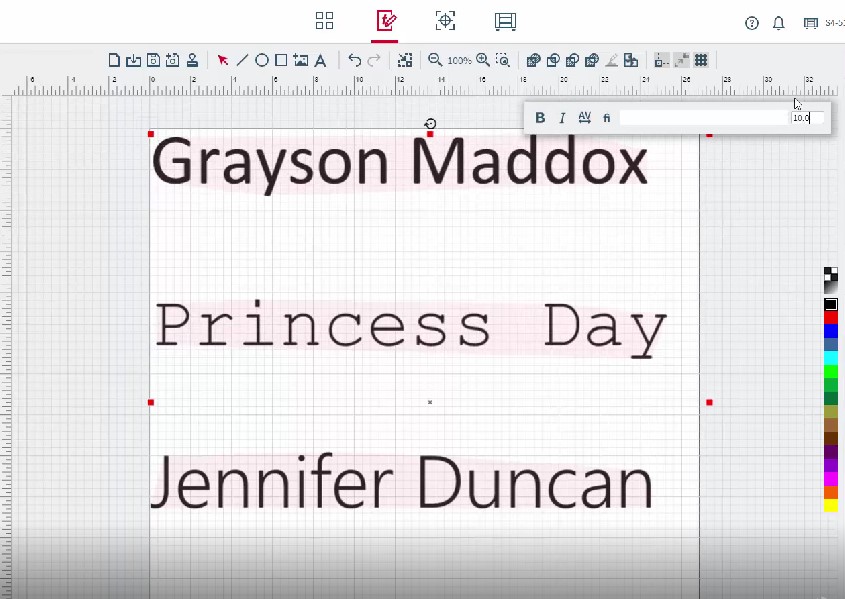Viewport: 845px width, 599px height.
Task: Toggle grid display in toolbar
Action: coord(701,60)
